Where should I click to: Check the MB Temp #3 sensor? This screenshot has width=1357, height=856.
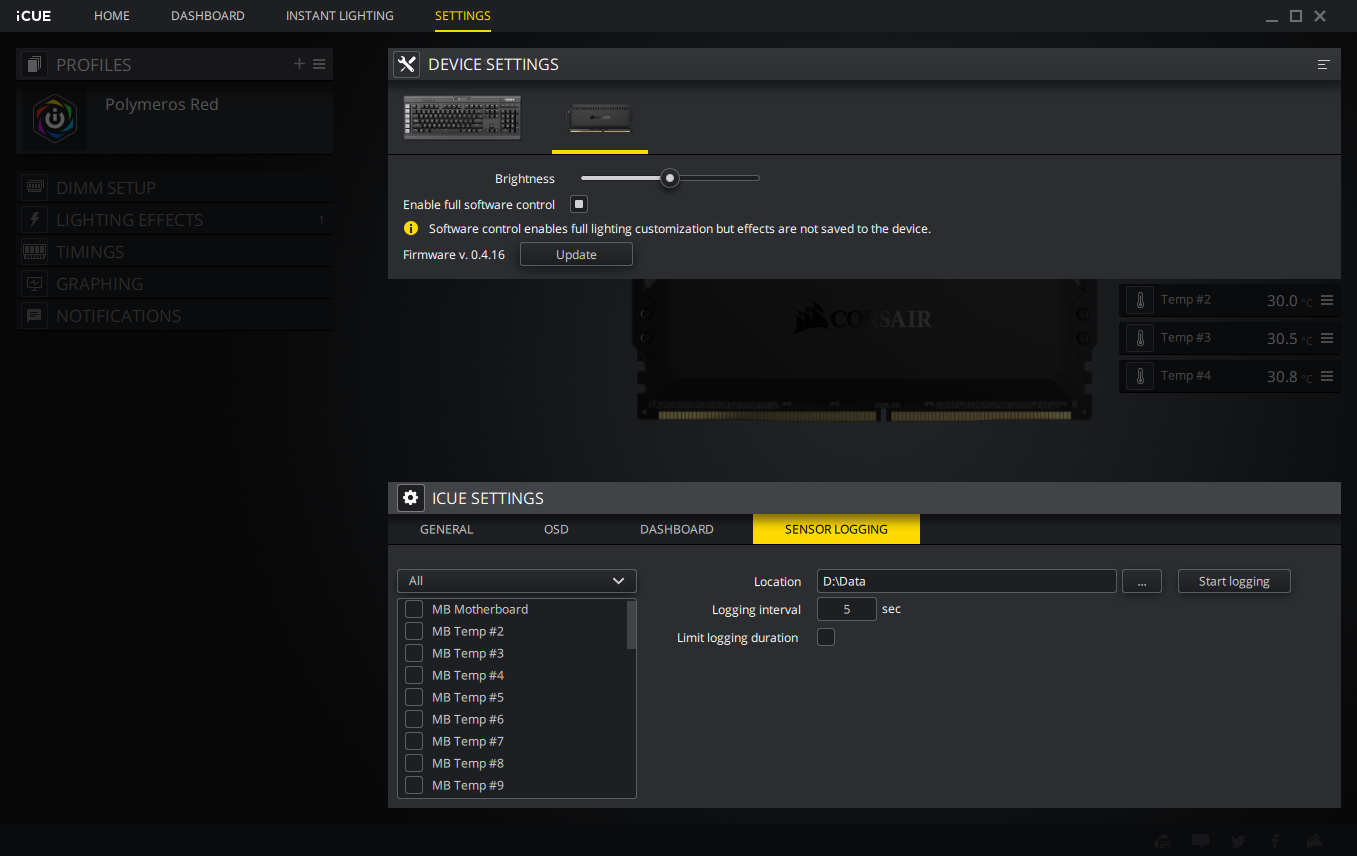[x=413, y=653]
